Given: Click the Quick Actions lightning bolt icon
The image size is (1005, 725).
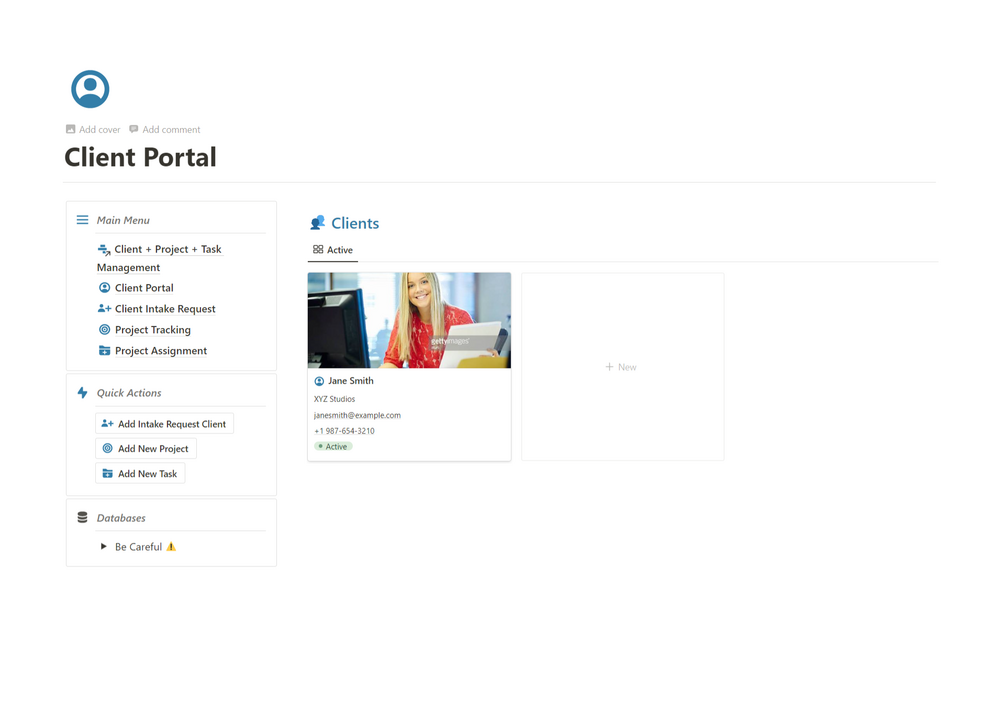Looking at the screenshot, I should click(x=83, y=393).
